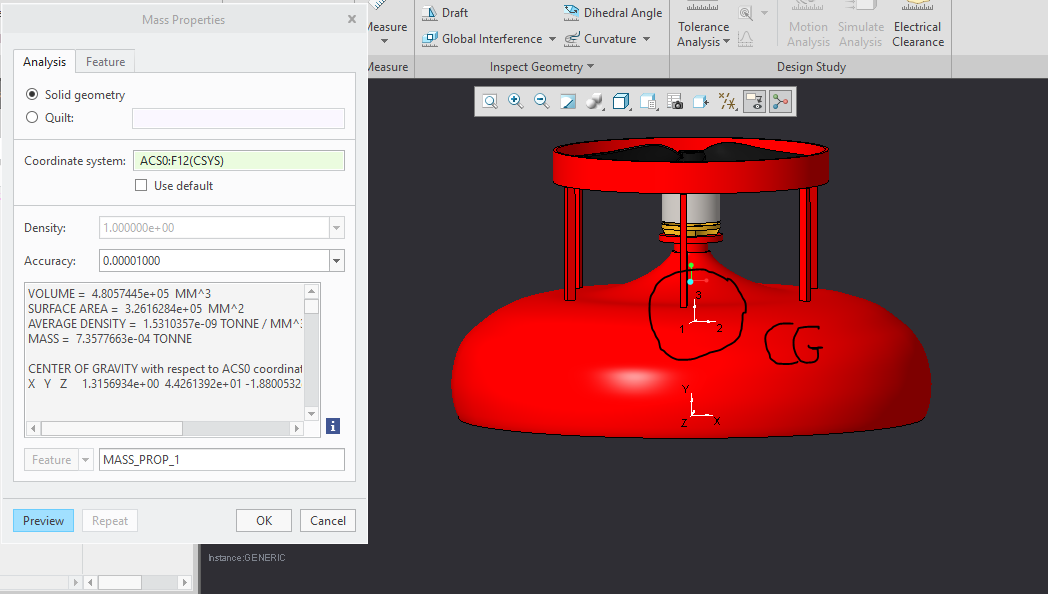This screenshot has width=1048, height=594.
Task: Click the results scroll-left arrow
Action: coord(33,428)
